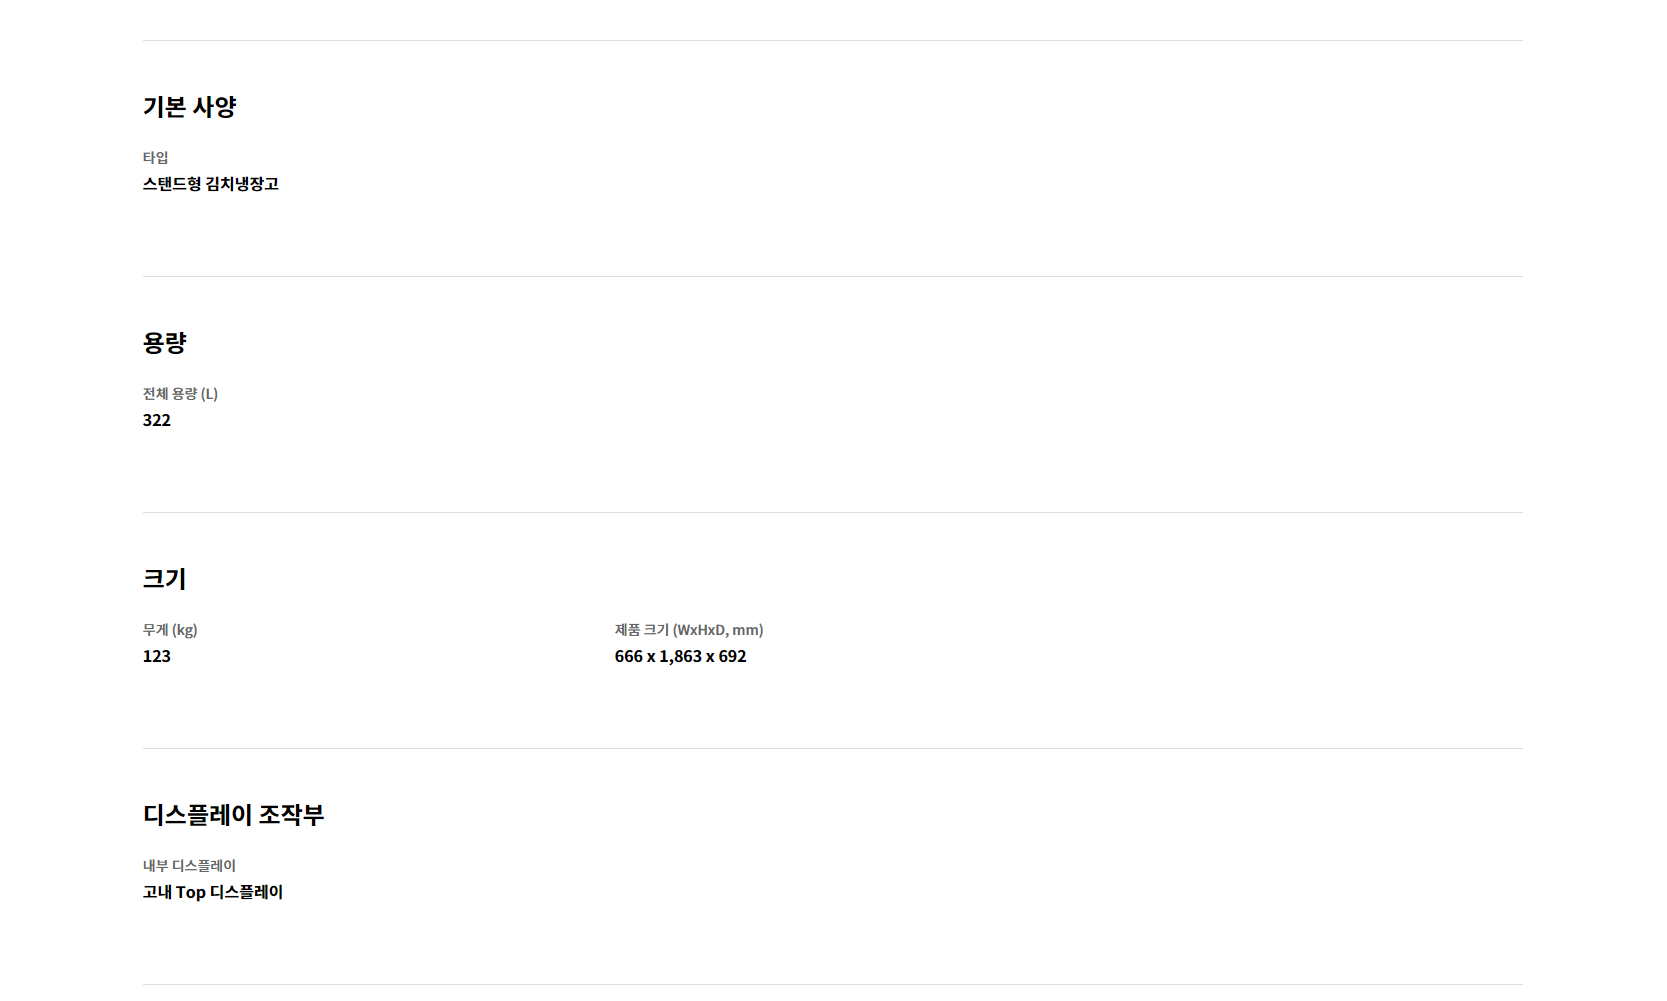The width and height of the screenshot is (1667, 1001).
Task: Click the 322 capacity value
Action: pyautogui.click(x=157, y=420)
